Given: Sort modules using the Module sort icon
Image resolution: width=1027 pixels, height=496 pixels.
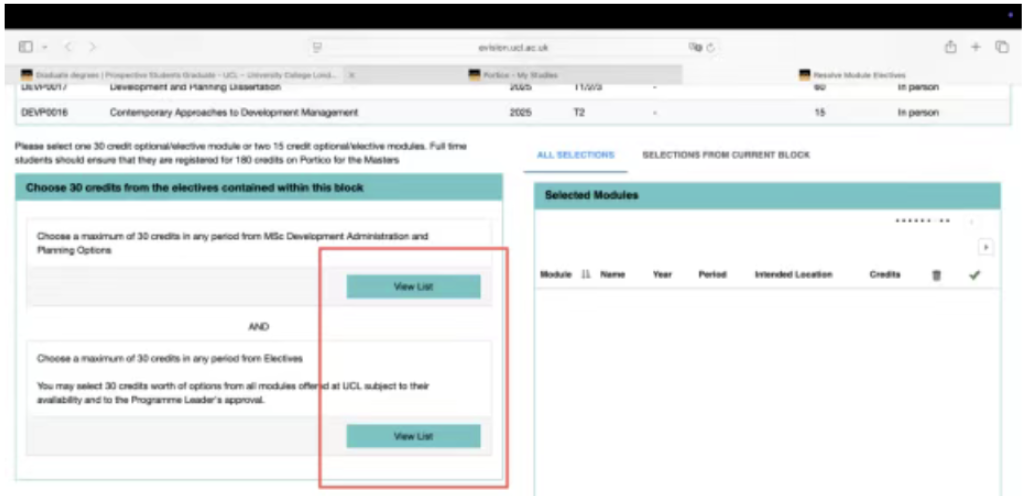Looking at the screenshot, I should coord(586,275).
